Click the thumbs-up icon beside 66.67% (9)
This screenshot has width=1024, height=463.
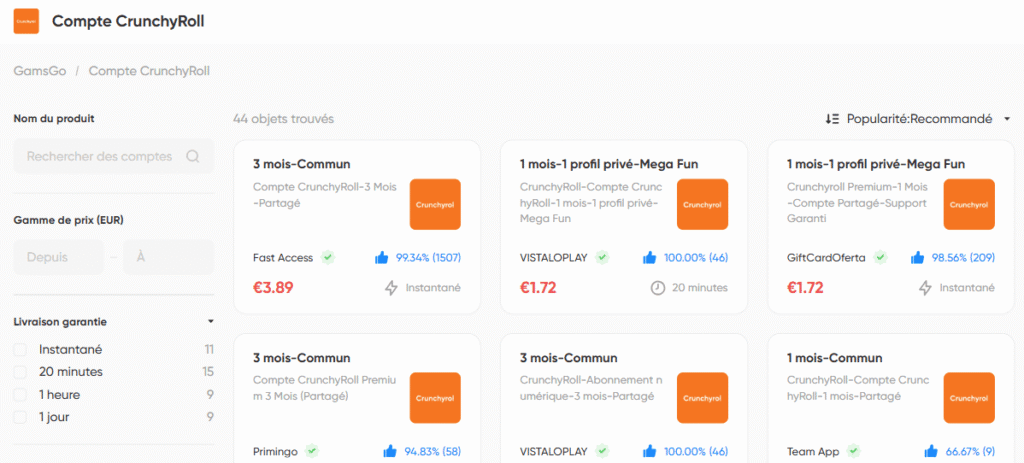click(x=931, y=451)
